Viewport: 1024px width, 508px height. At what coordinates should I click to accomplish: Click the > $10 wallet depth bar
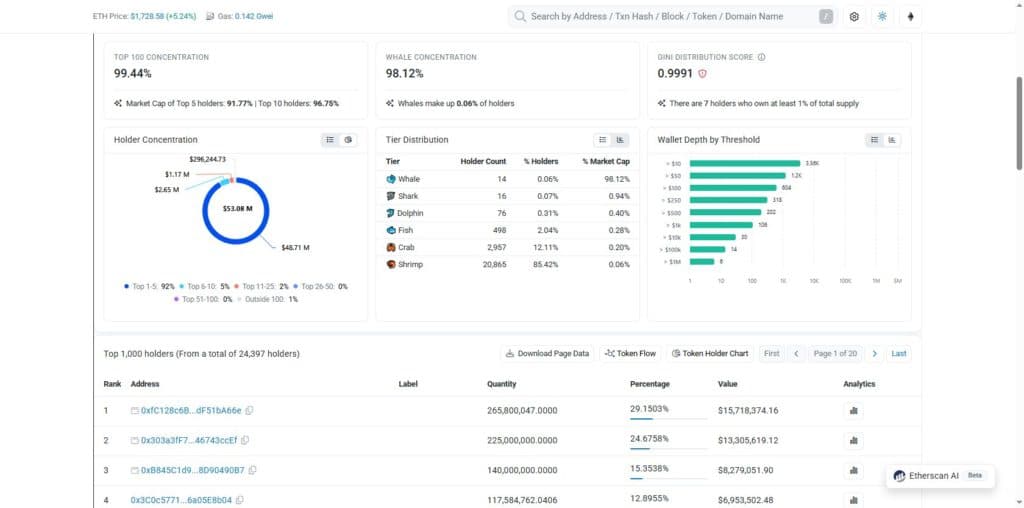(744, 163)
